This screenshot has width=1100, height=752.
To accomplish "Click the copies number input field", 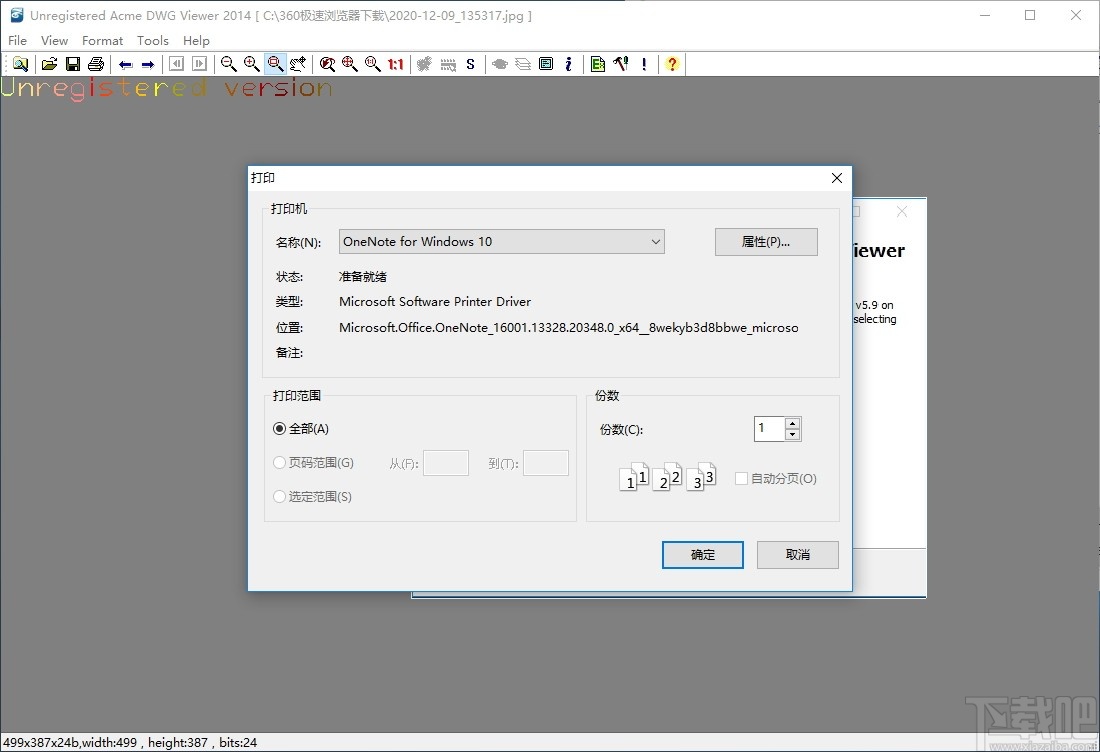I will tap(768, 428).
